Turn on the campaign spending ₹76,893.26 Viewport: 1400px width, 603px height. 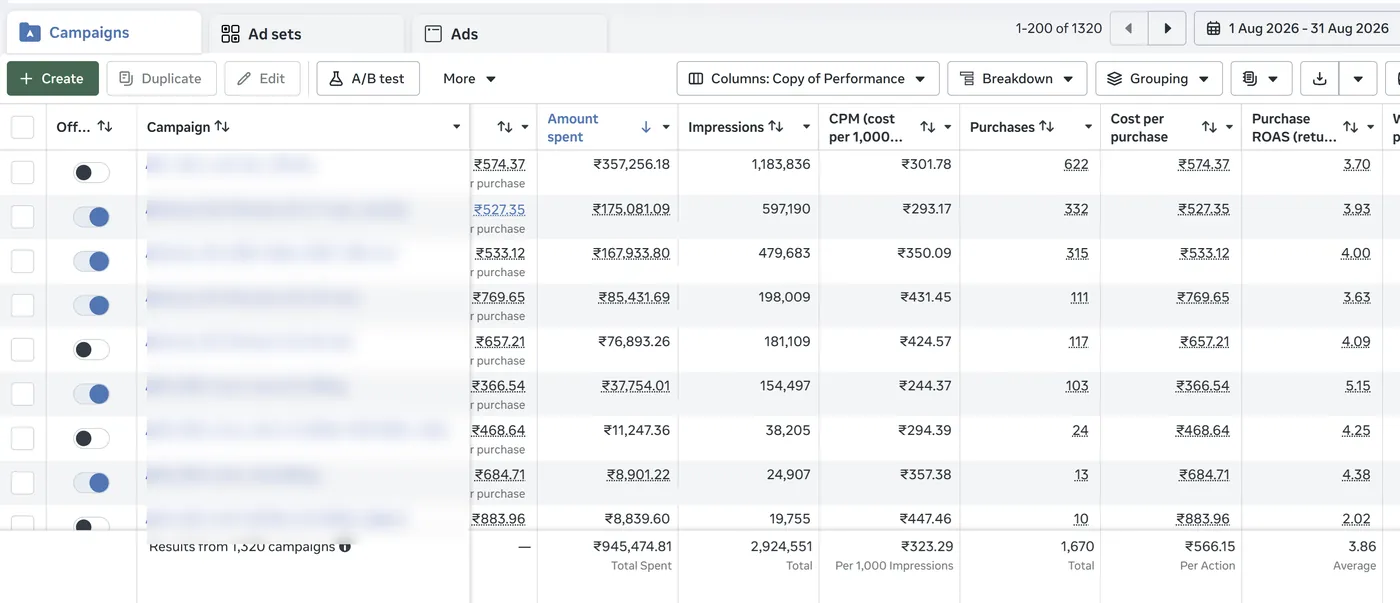91,350
